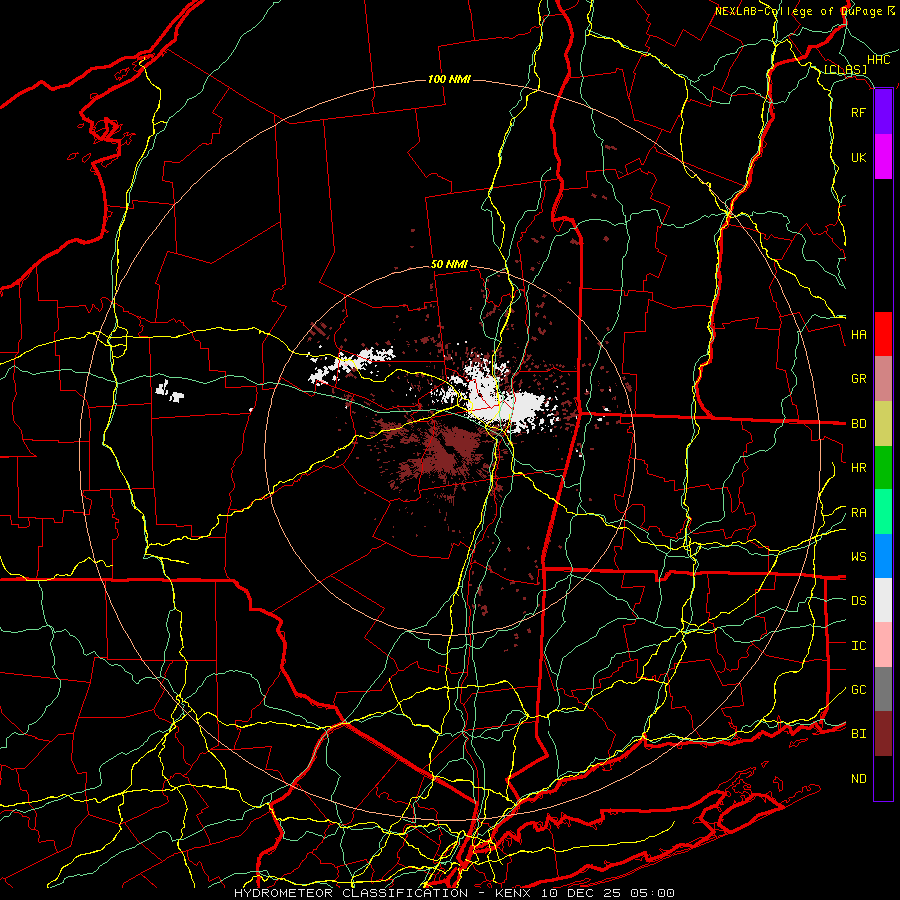Click the HR legend label
Viewport: 900px width, 900px height.
pyautogui.click(x=858, y=468)
